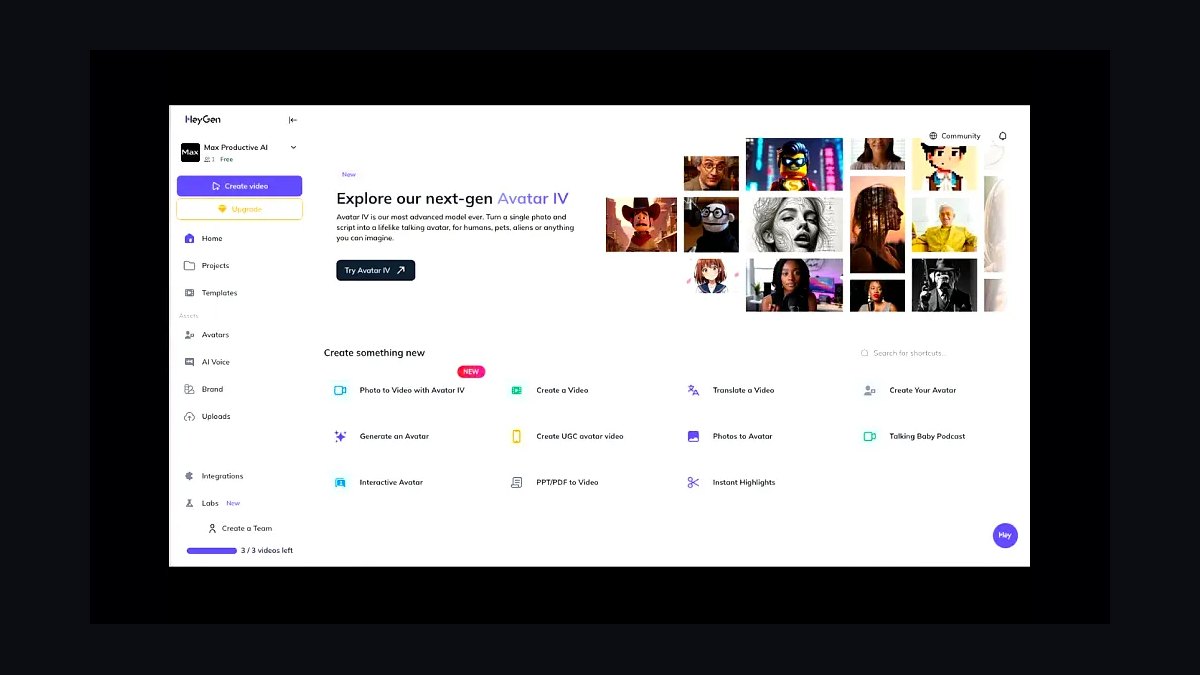Click the Integrations puzzle icon
Image resolution: width=1200 pixels, height=675 pixels.
click(190, 476)
